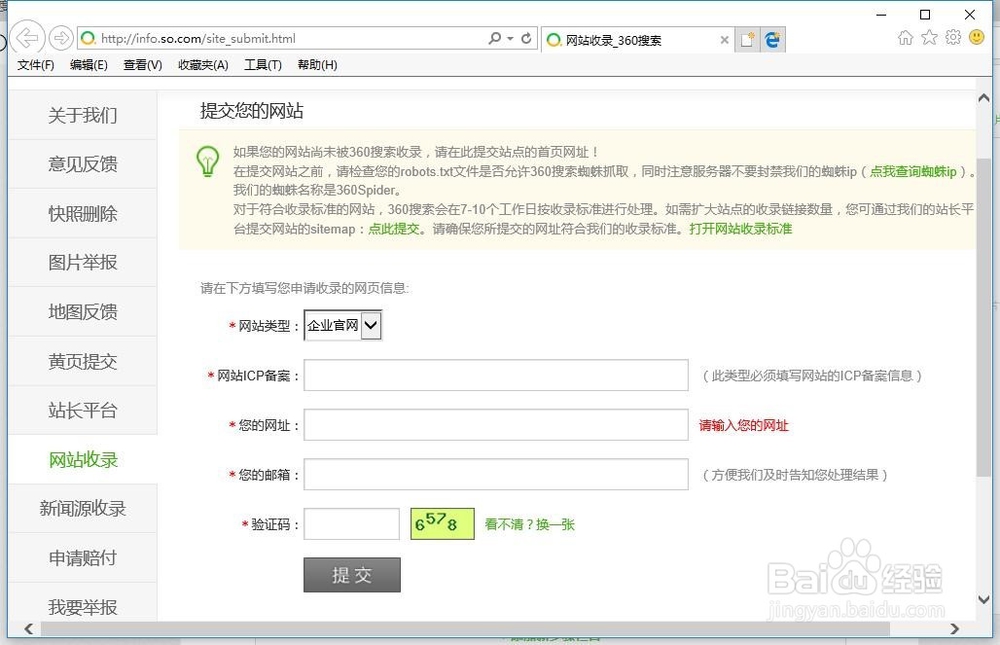The image size is (1000, 645).
Task: Click the light bulb tip icon
Action: [207, 161]
